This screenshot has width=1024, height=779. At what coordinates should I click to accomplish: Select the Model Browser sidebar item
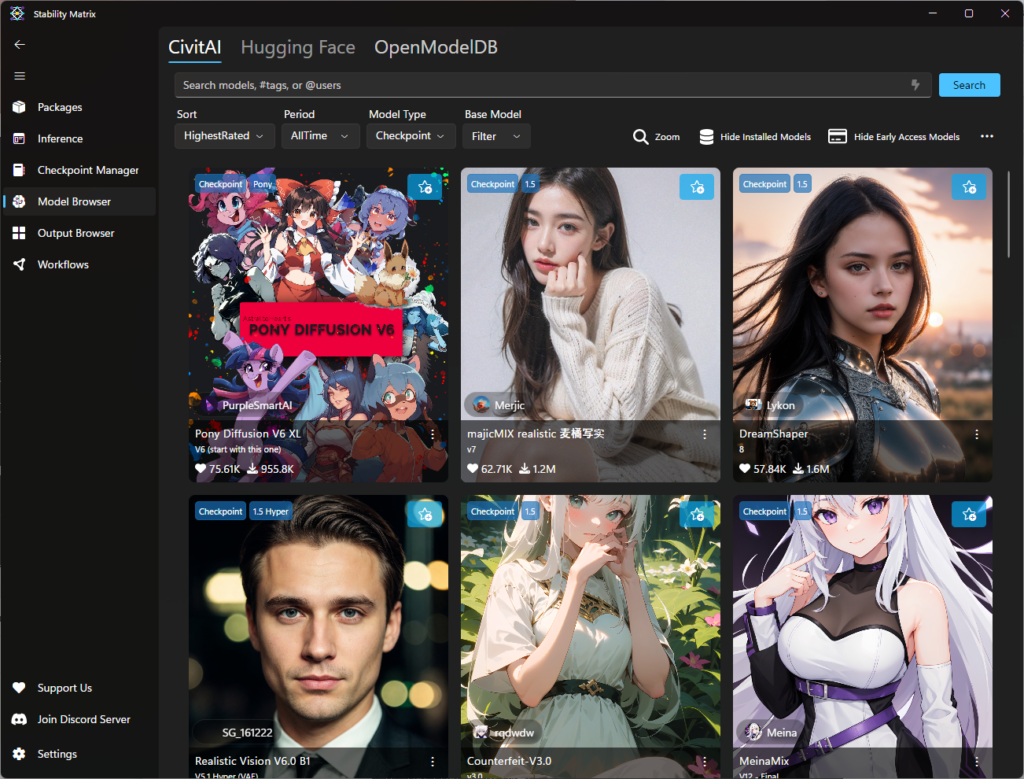(x=79, y=201)
